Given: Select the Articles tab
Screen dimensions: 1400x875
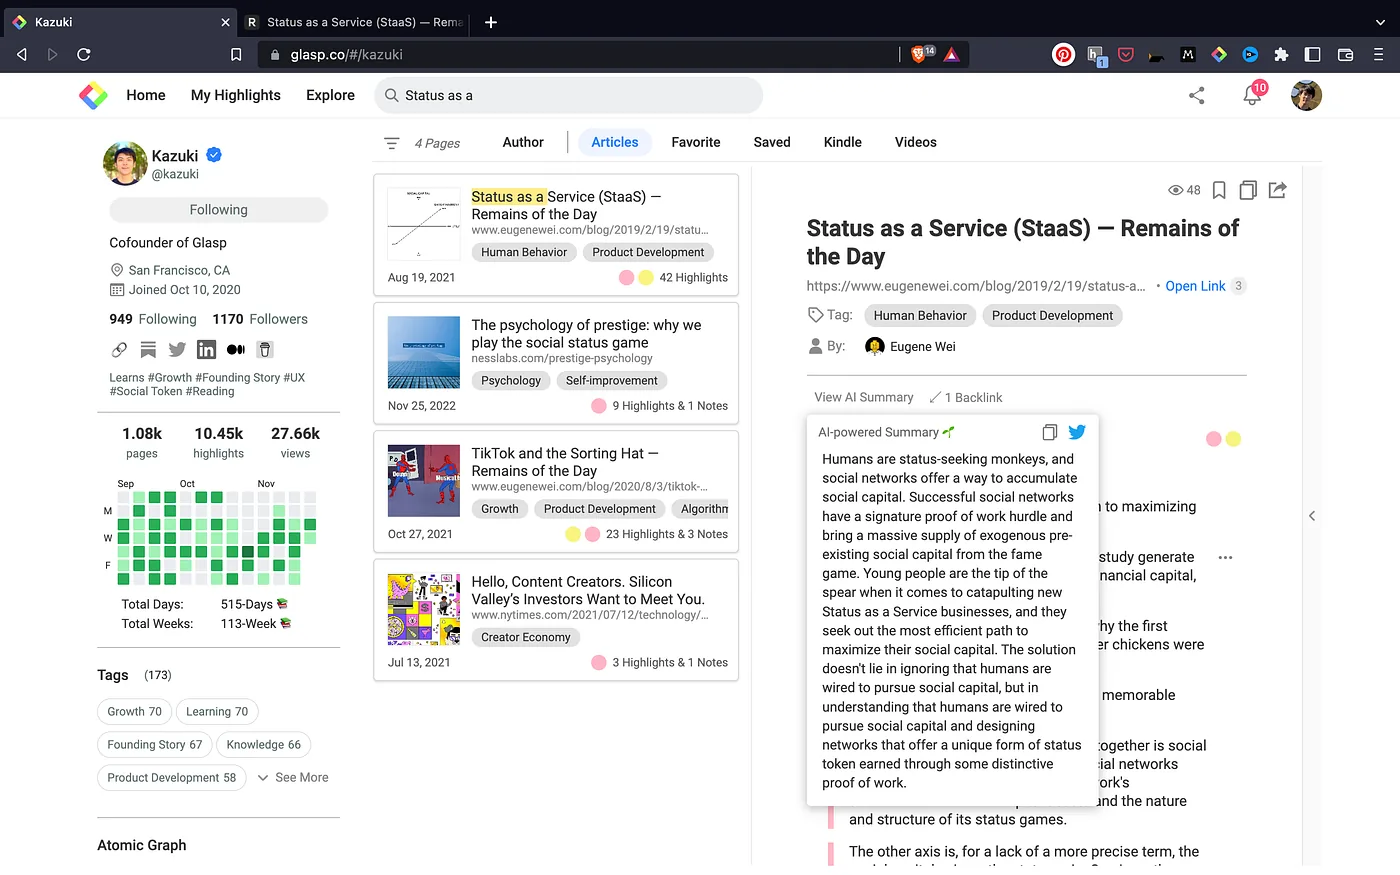Looking at the screenshot, I should (x=615, y=142).
